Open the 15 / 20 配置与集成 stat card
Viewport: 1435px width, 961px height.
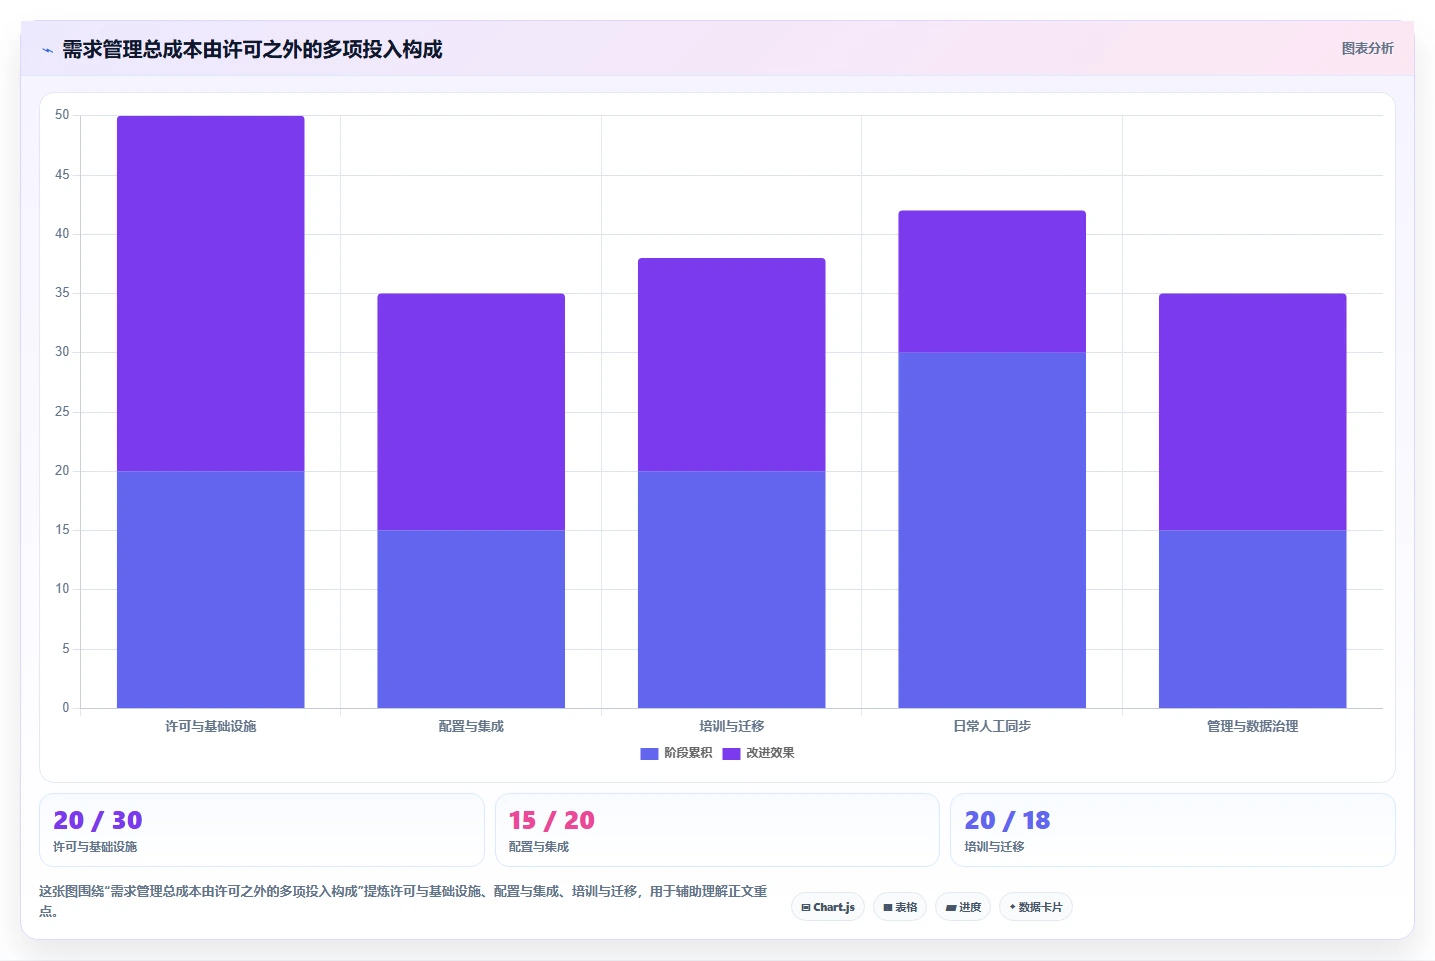pyautogui.click(x=717, y=830)
